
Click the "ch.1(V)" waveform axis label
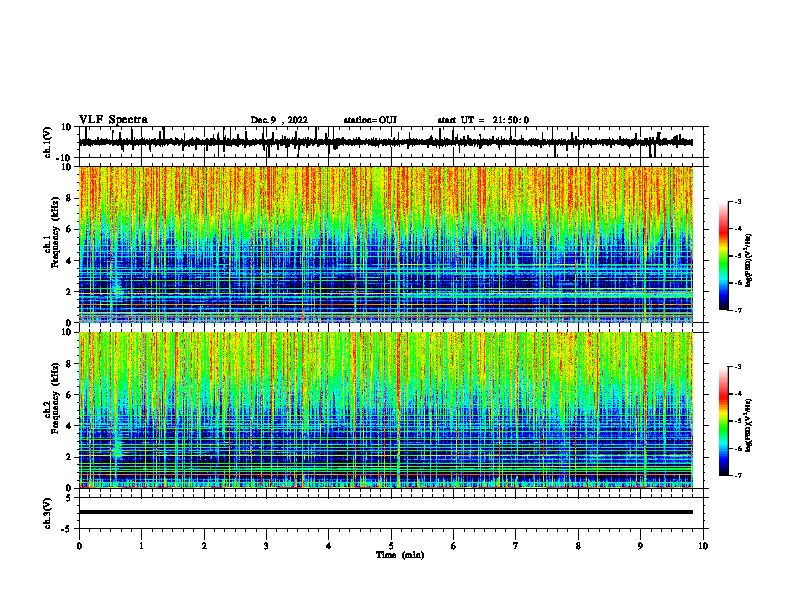(48, 142)
